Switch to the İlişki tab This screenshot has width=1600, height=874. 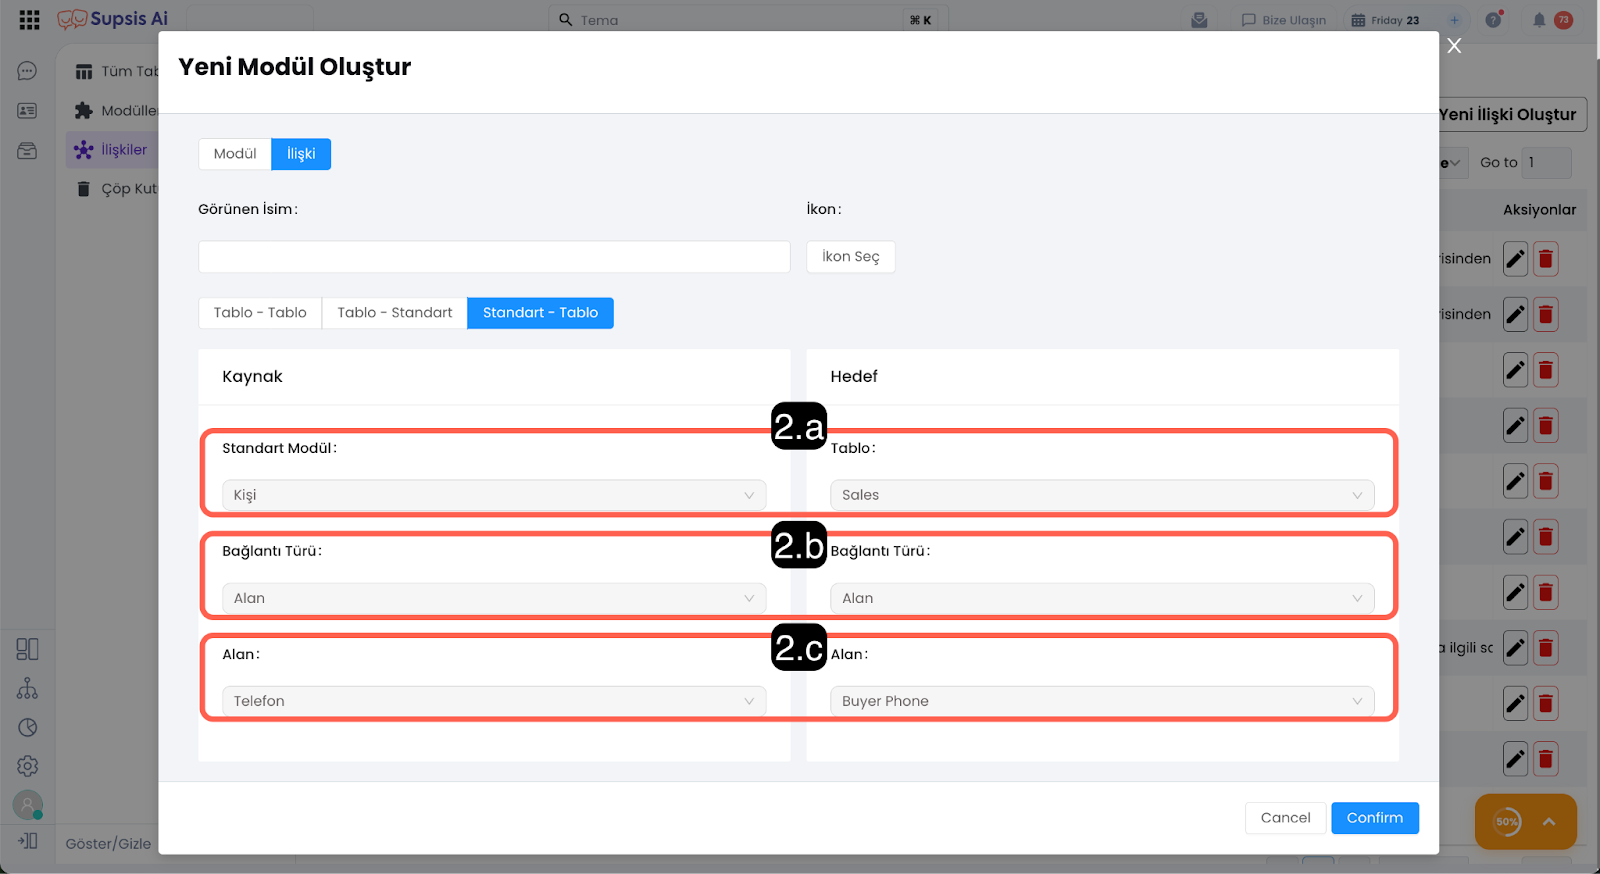coord(301,154)
